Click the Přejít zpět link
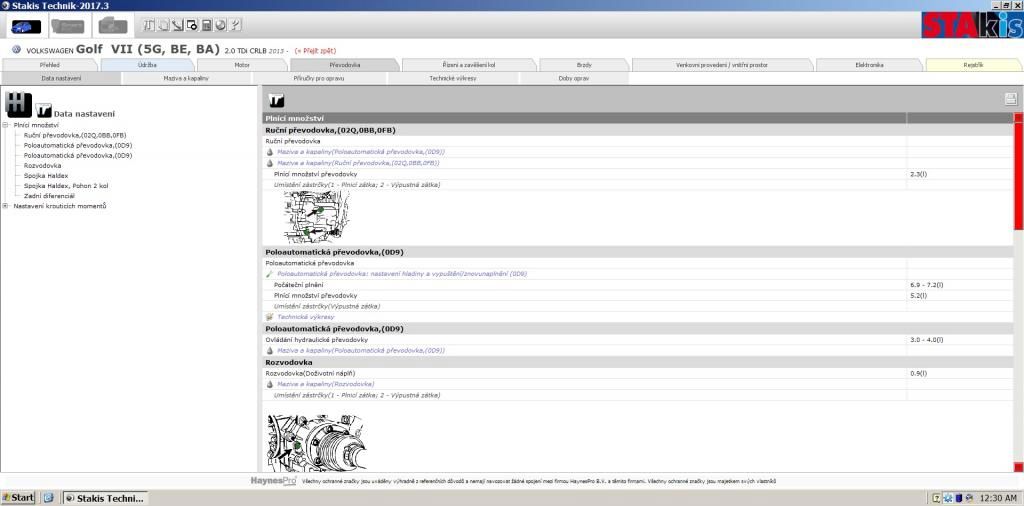 coord(316,49)
